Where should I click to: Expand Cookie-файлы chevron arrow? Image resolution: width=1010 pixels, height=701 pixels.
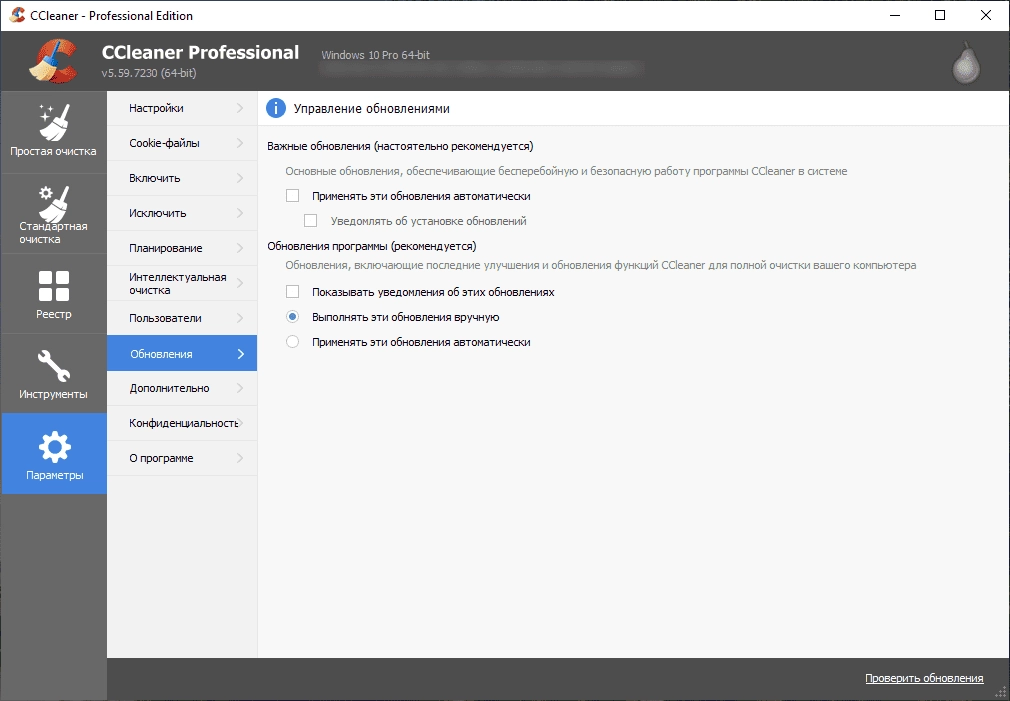click(240, 143)
